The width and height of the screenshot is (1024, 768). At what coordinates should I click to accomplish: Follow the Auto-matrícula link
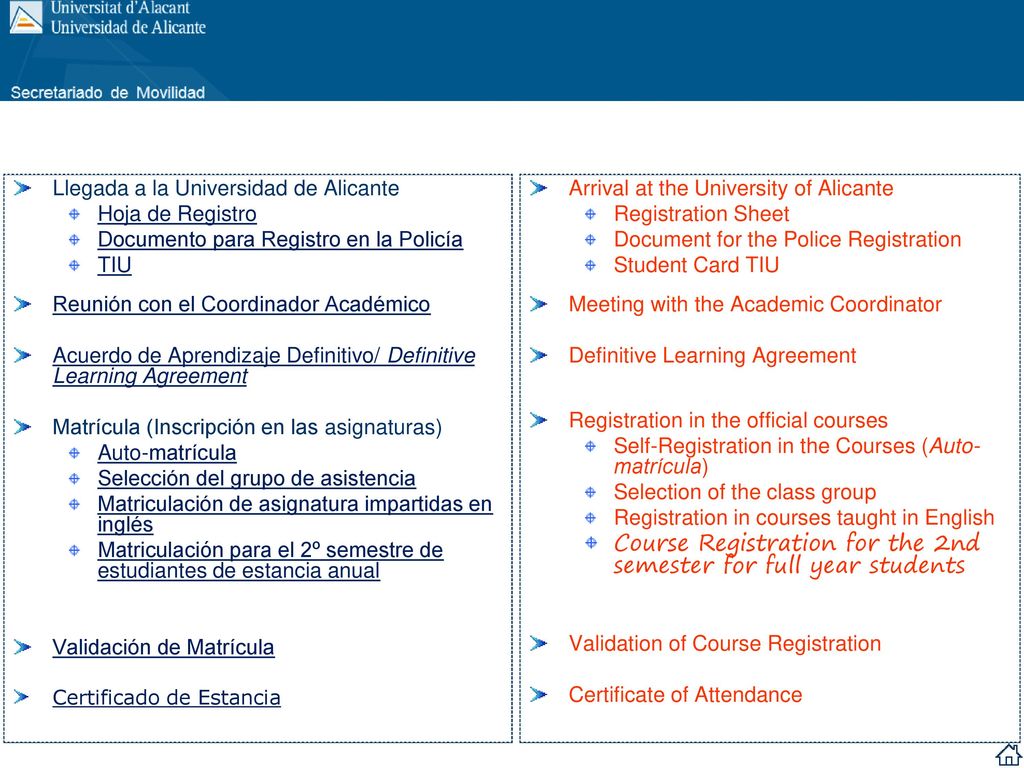coord(167,453)
